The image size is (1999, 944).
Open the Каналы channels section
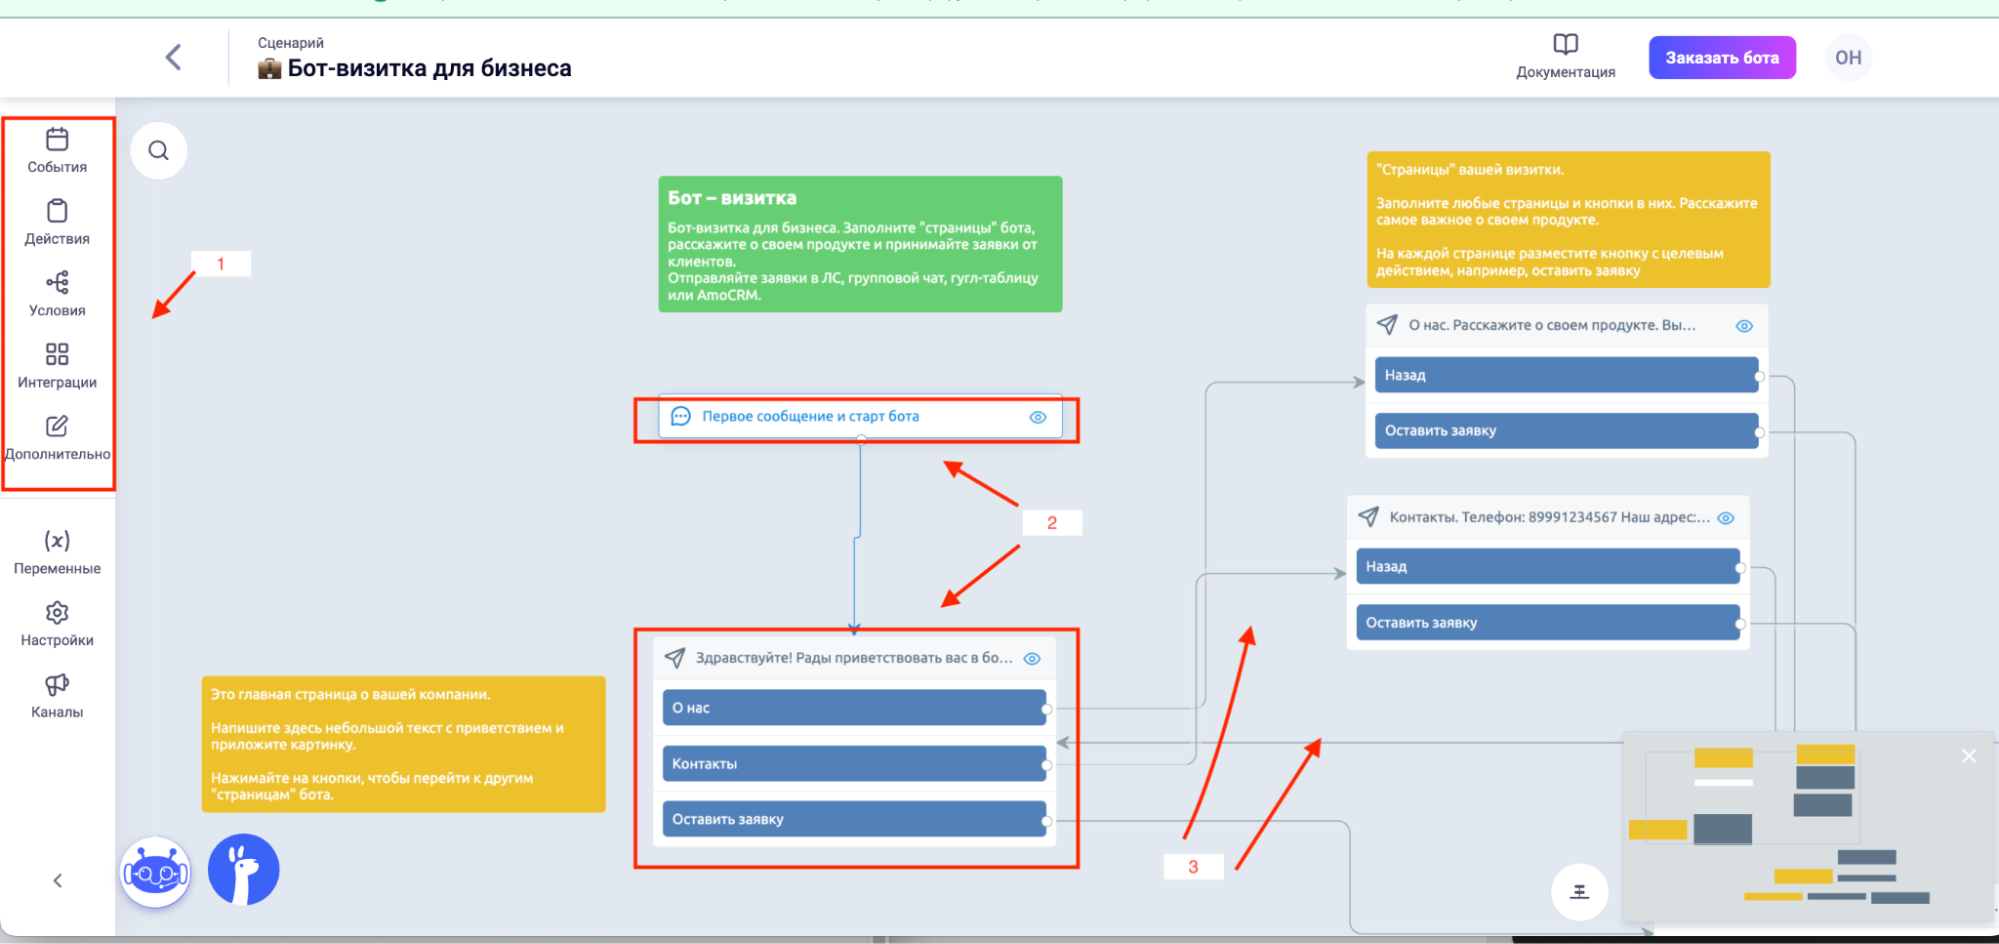coord(57,696)
